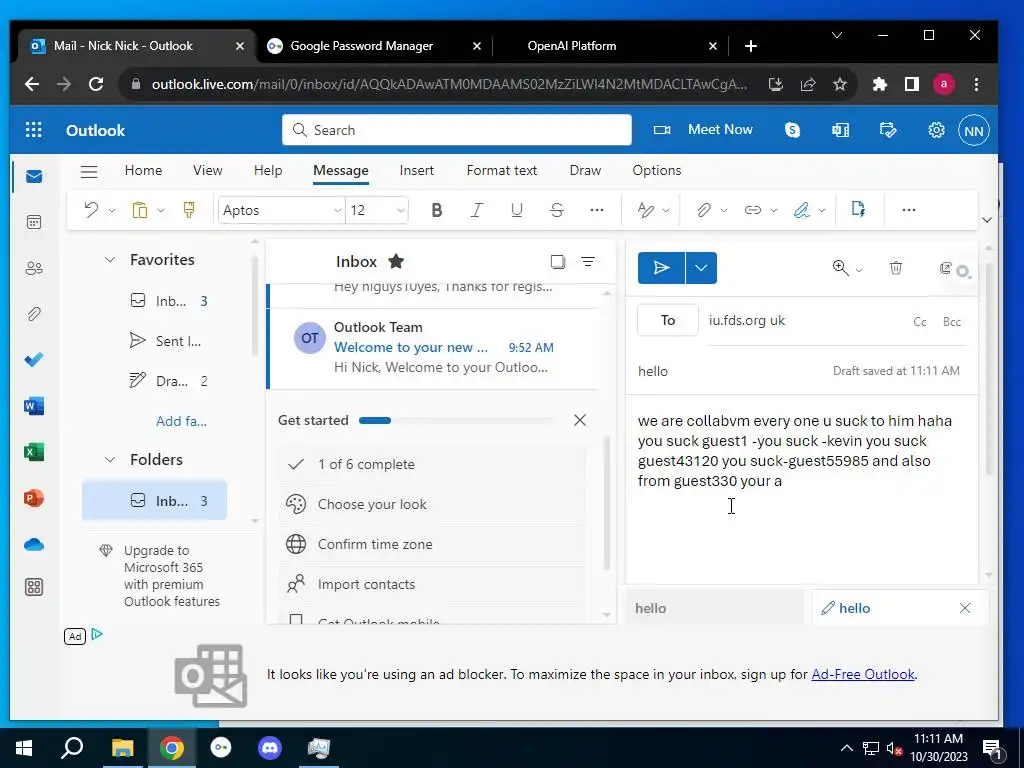The image size is (1024, 768).
Task: Toggle select mode checkbox in Inbox header
Action: [x=558, y=262]
